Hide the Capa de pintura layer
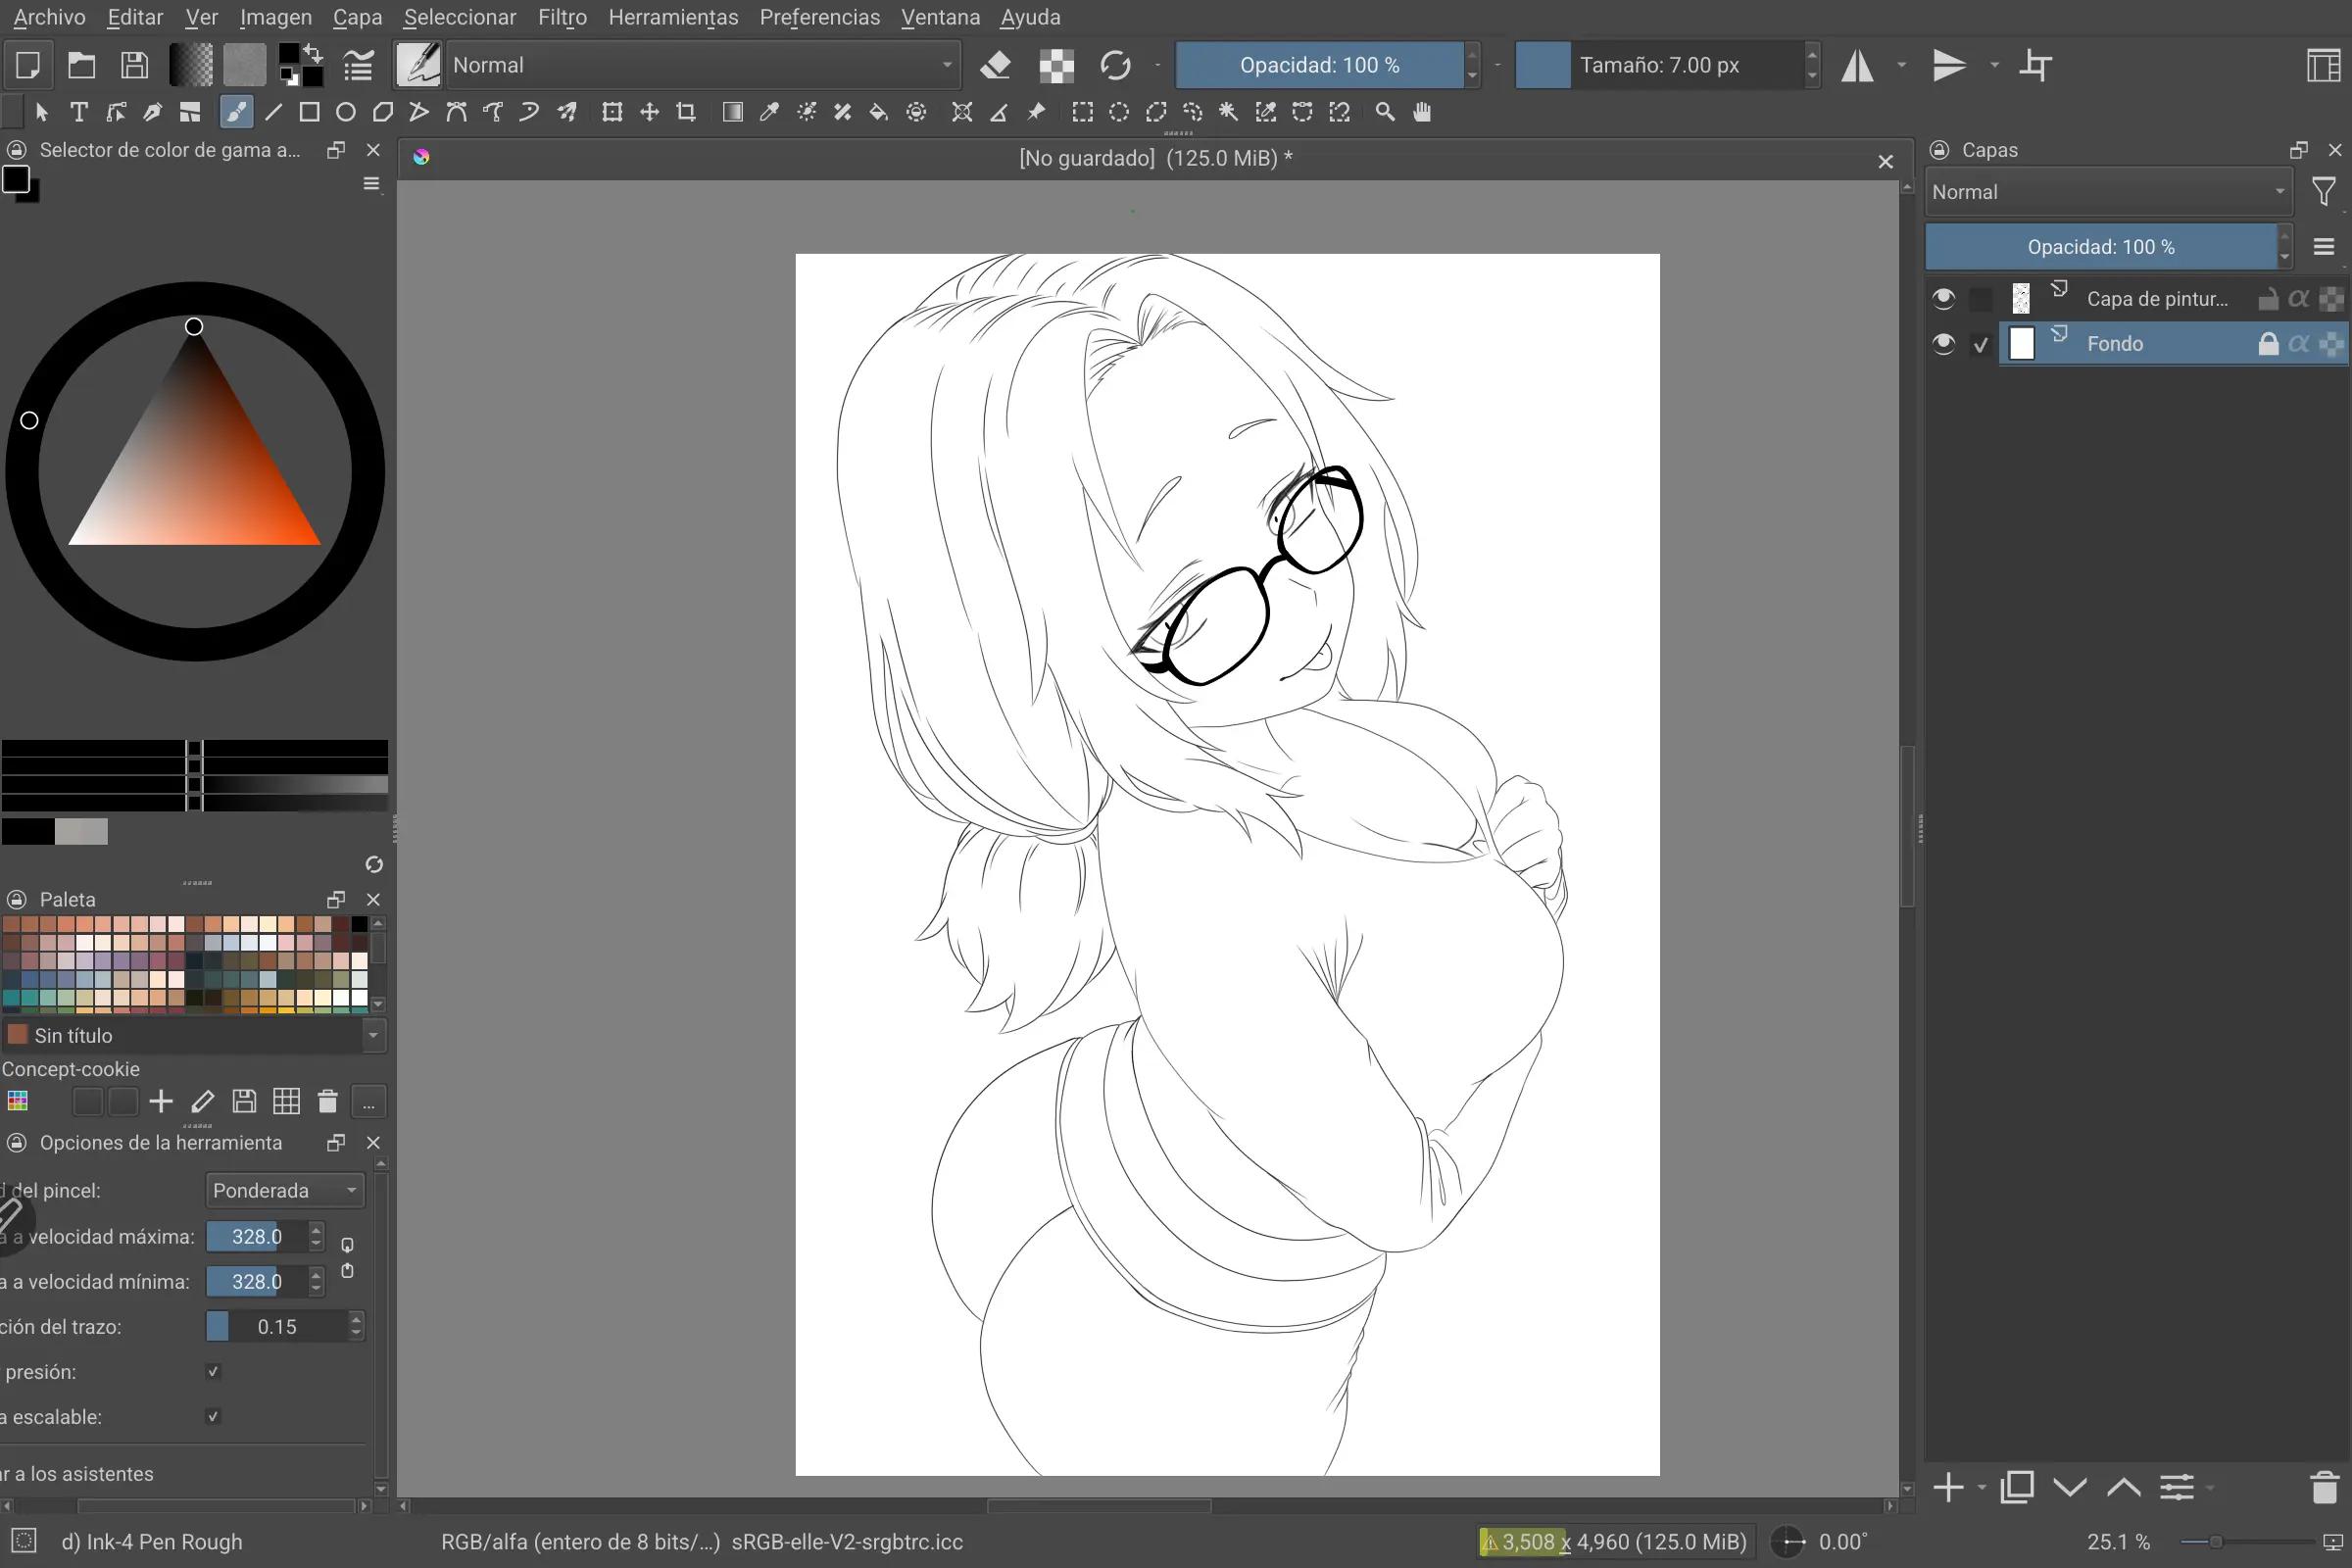The width and height of the screenshot is (2352, 1568). (x=1943, y=298)
